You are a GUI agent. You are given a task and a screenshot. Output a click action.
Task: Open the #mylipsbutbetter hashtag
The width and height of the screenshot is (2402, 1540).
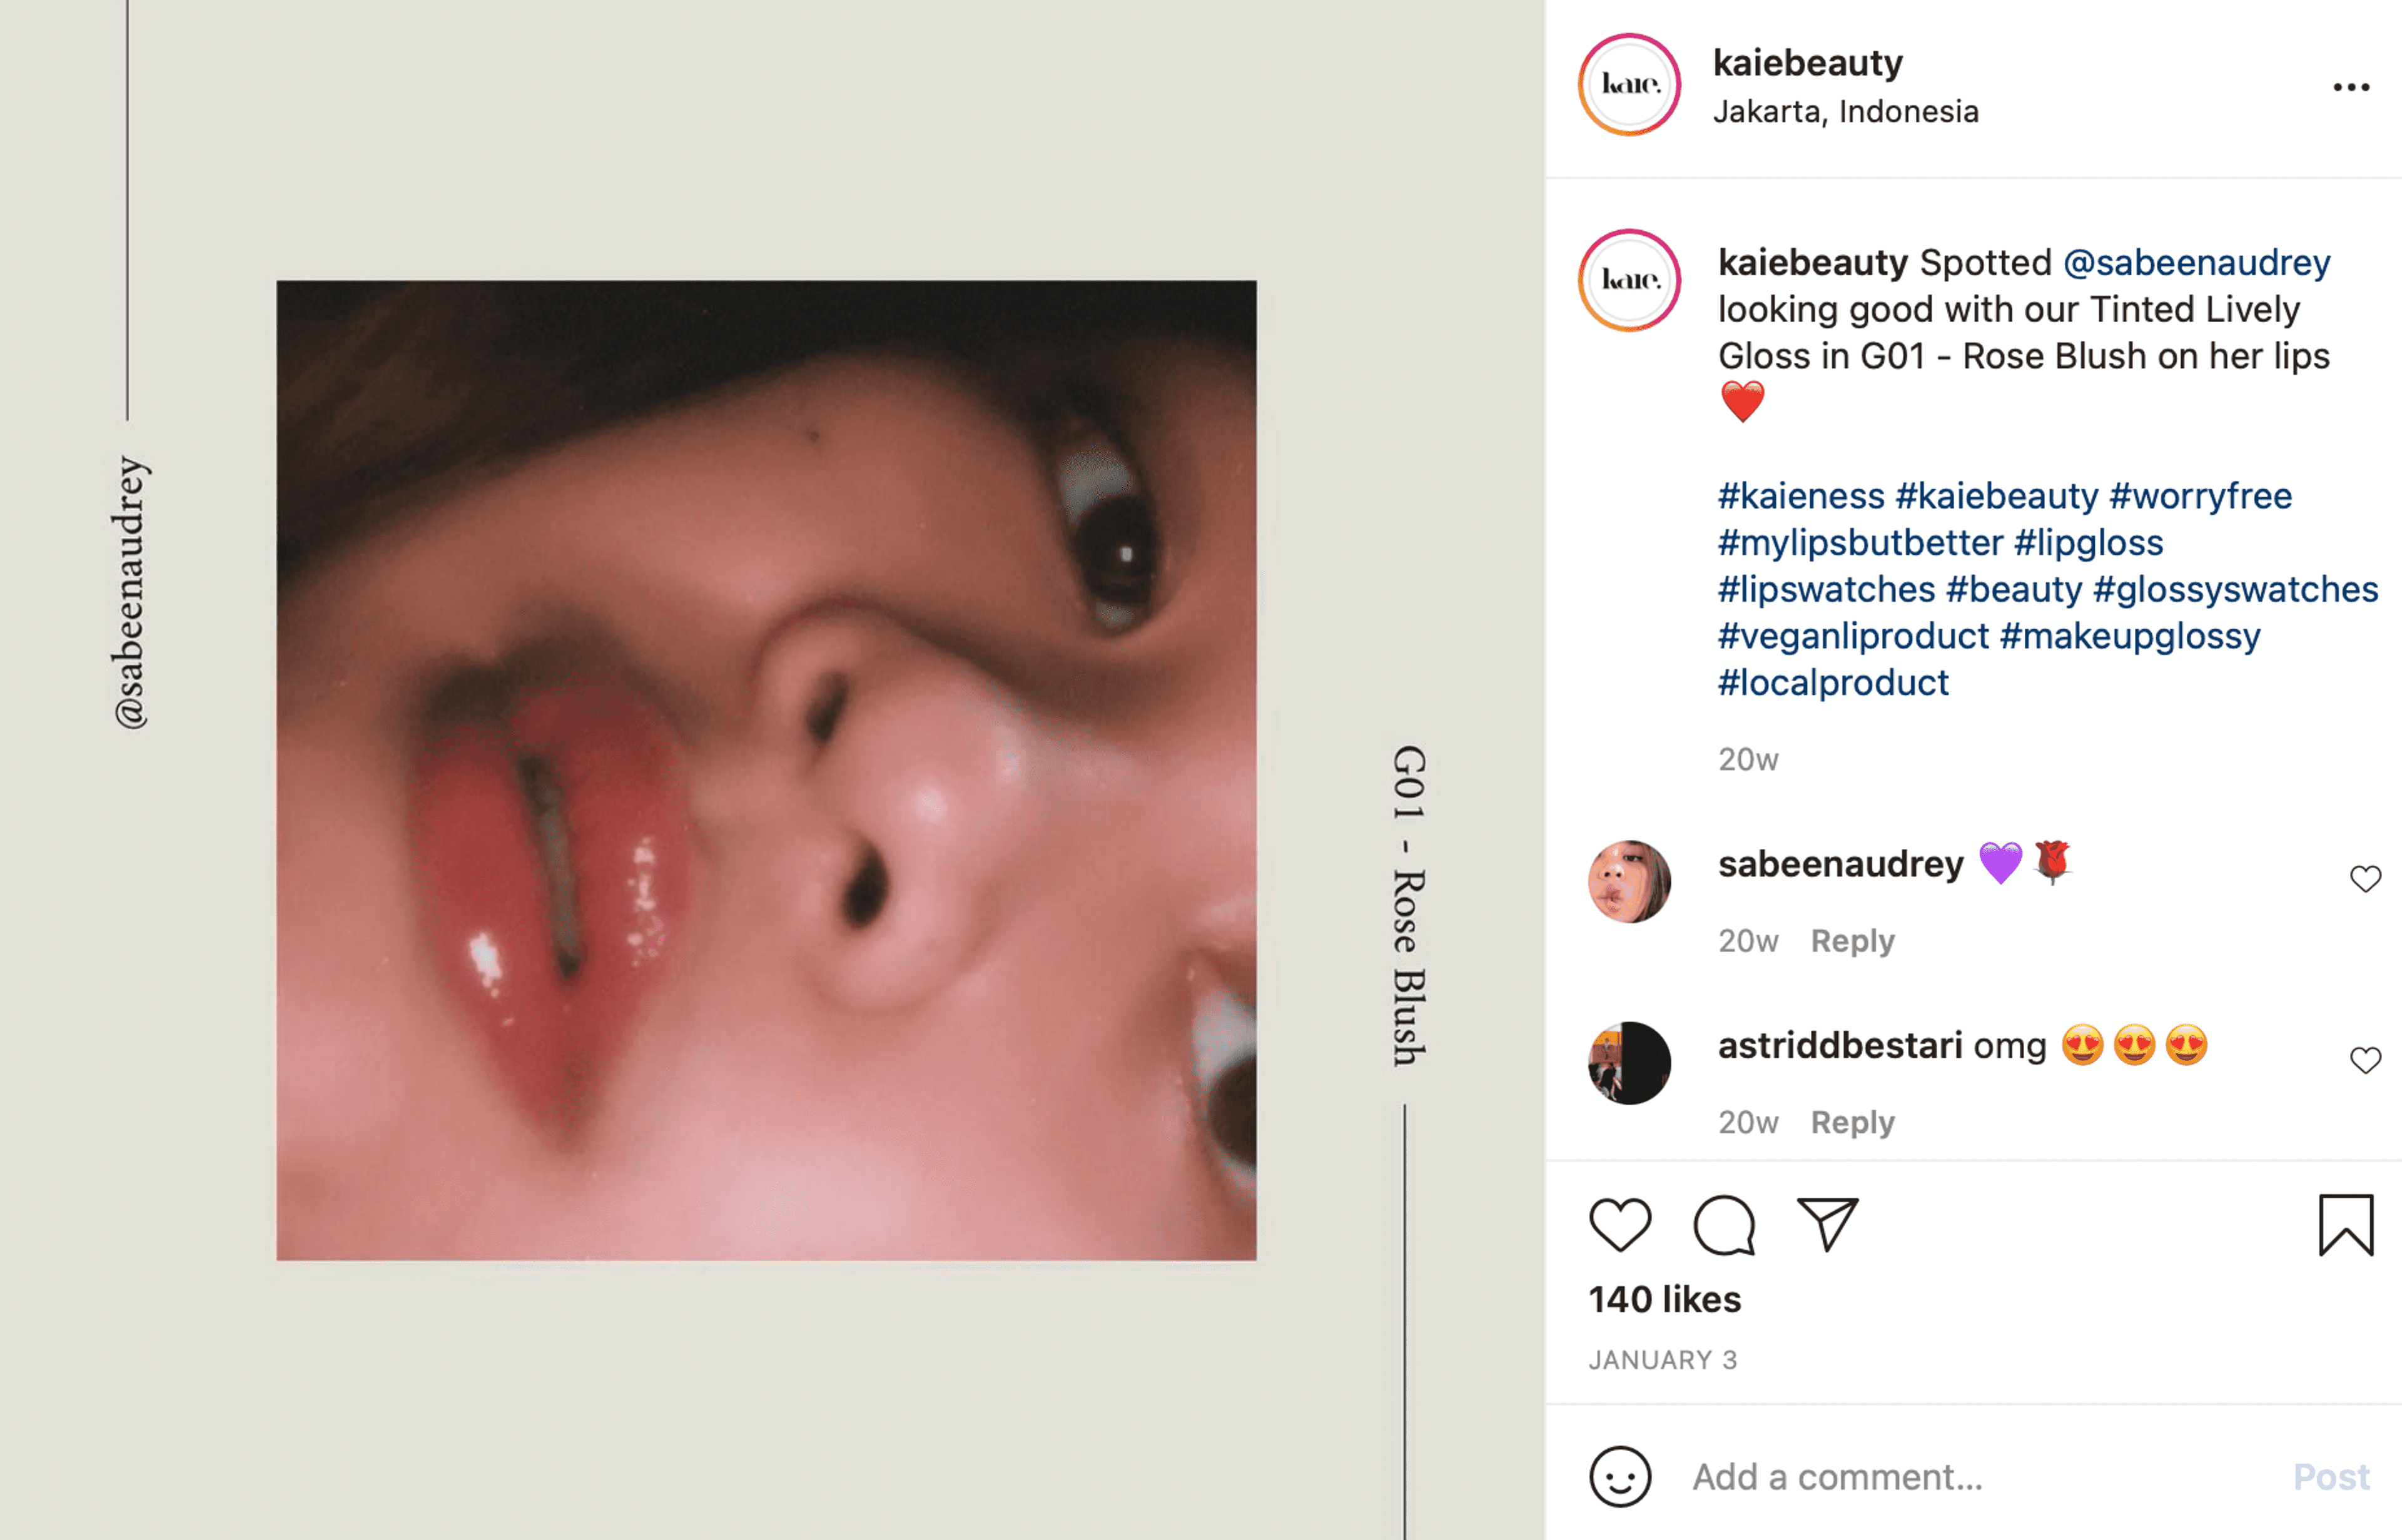coord(1860,543)
